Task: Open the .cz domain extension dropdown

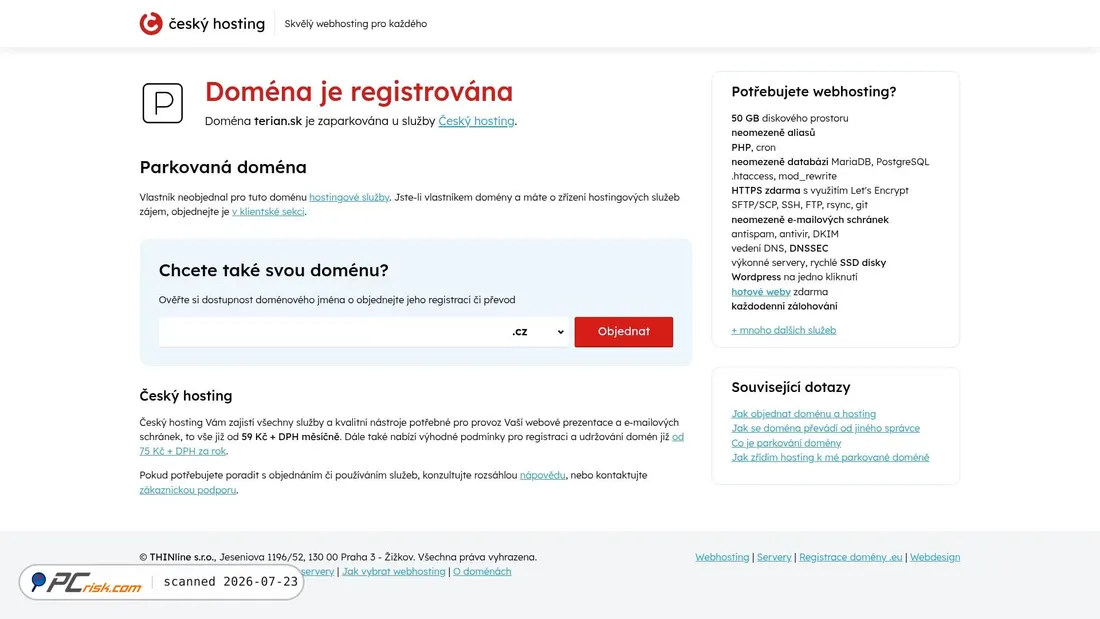Action: [538, 331]
